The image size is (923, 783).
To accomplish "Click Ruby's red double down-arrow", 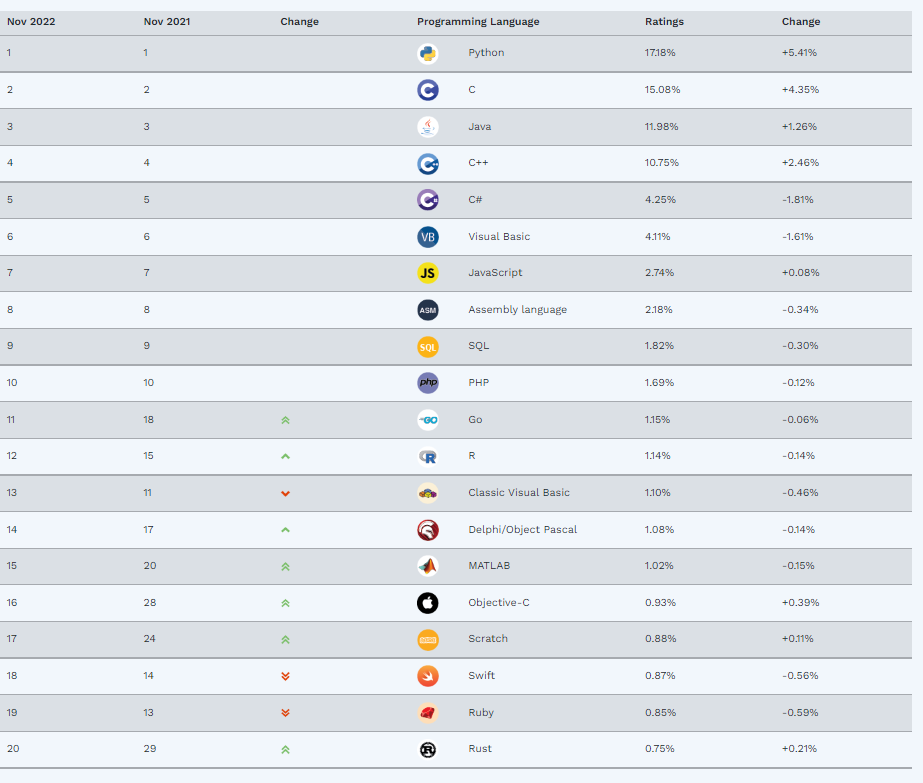I will [x=285, y=713].
